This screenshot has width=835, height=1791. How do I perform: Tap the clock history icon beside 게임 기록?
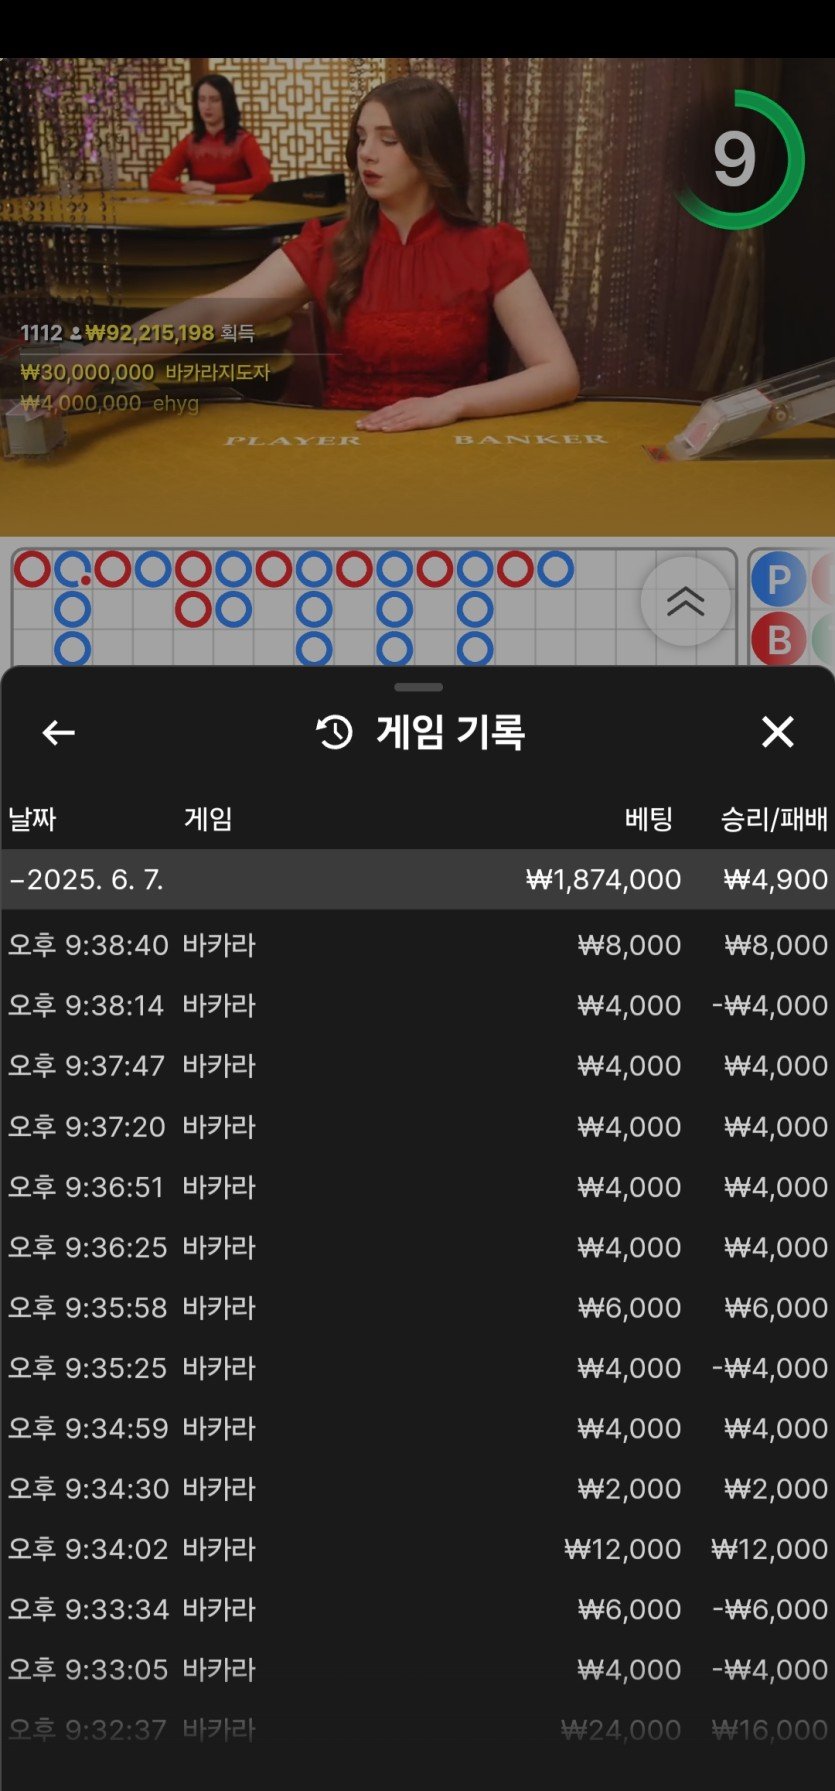334,732
